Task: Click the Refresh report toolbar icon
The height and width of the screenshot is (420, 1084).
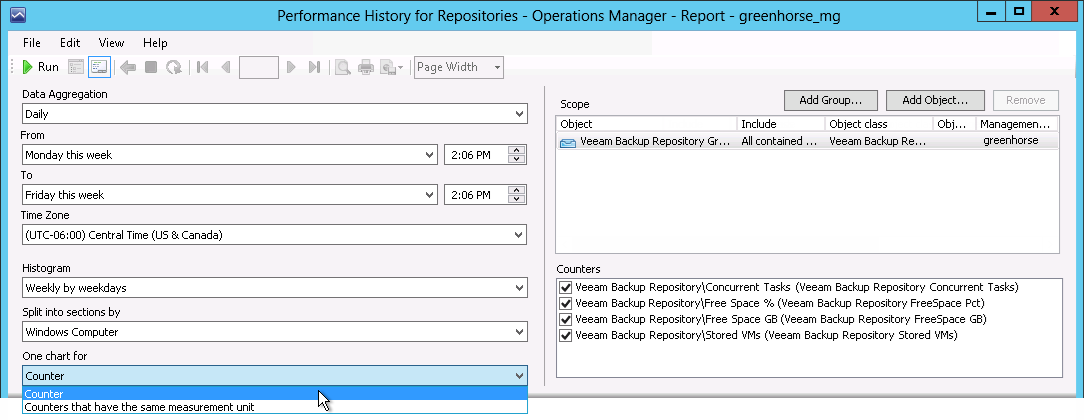Action: coord(174,67)
